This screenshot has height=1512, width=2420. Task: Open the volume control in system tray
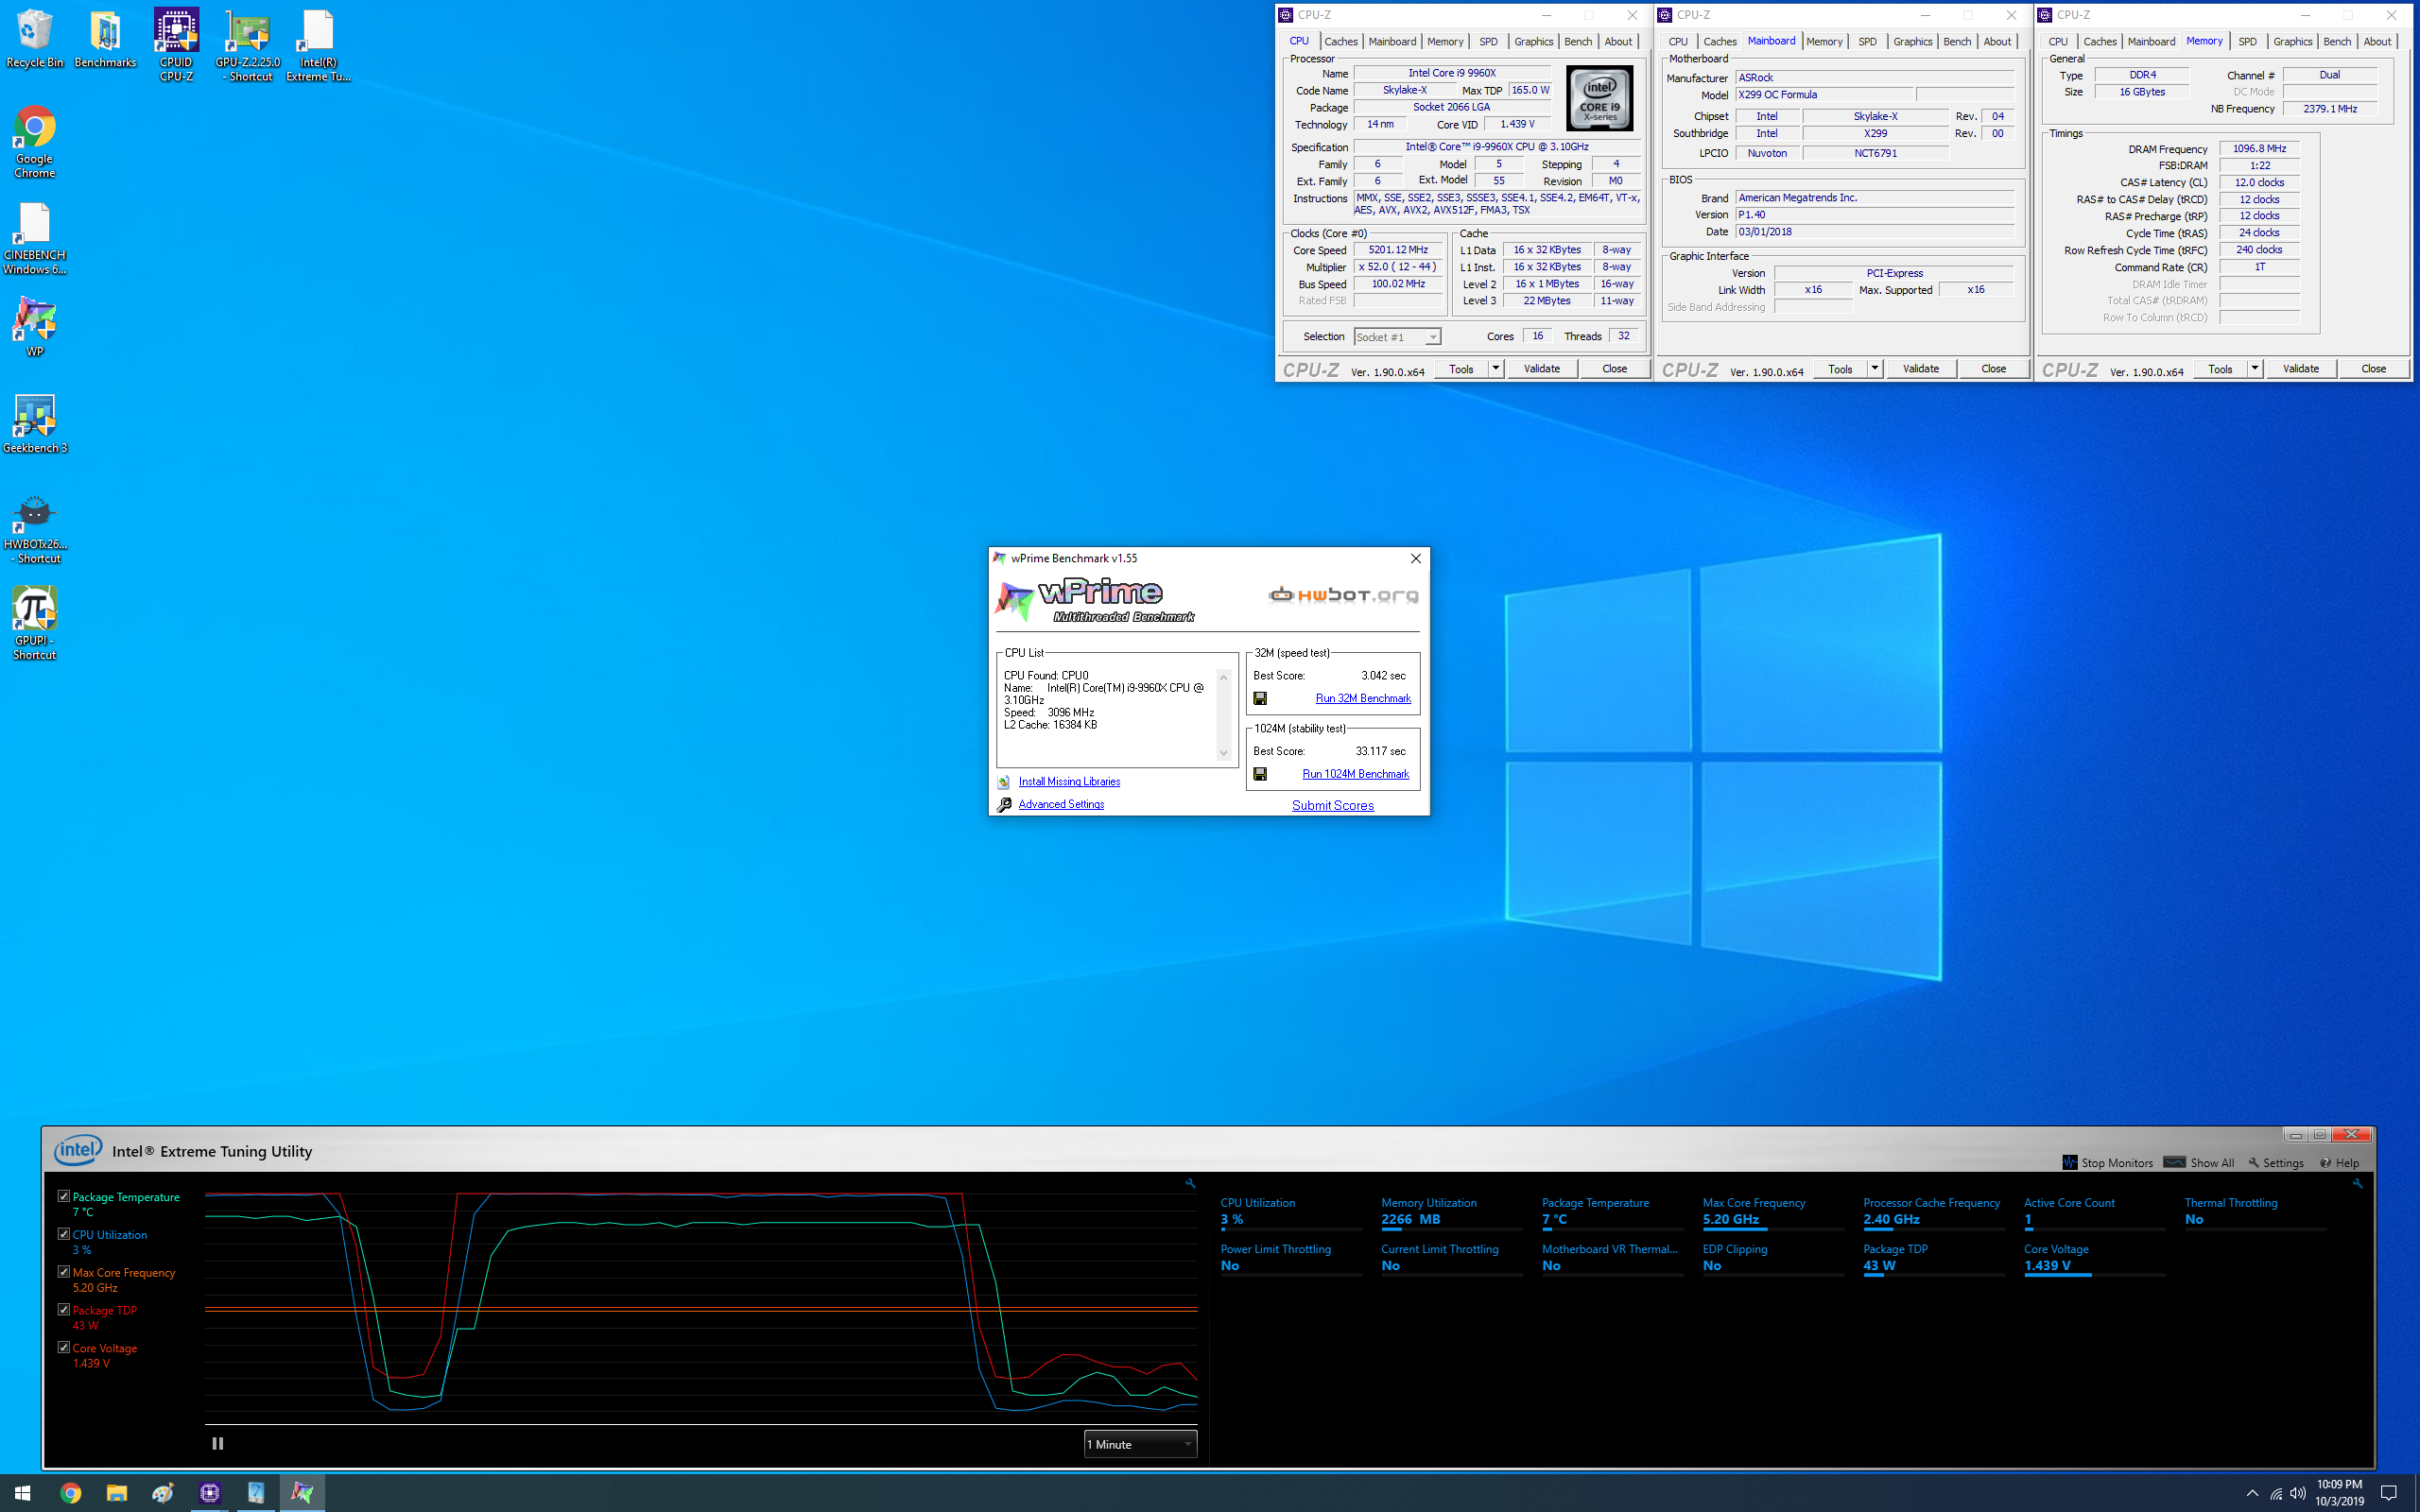click(2298, 1494)
